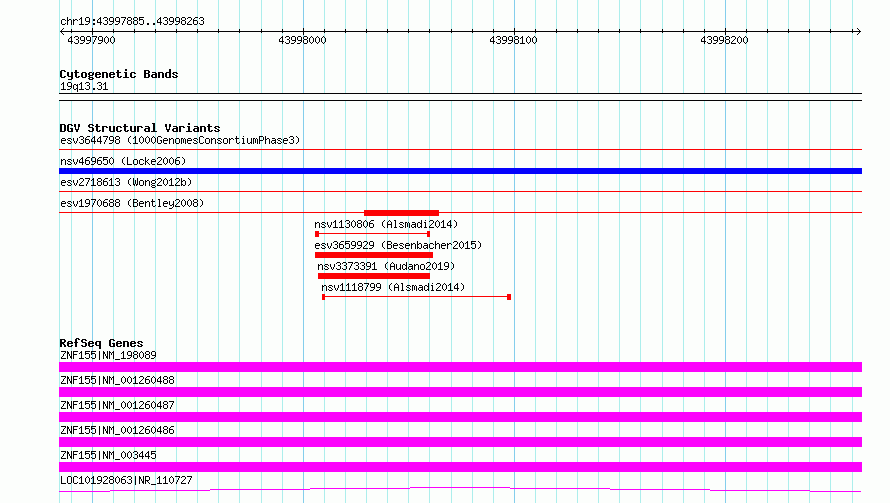The height and width of the screenshot is (503, 890).
Task: Select the 19q13.31 band label
Action: pyautogui.click(x=84, y=86)
